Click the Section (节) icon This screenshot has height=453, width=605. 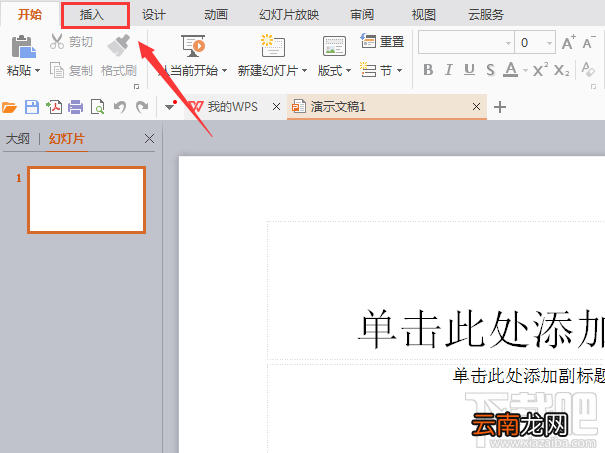(368, 70)
